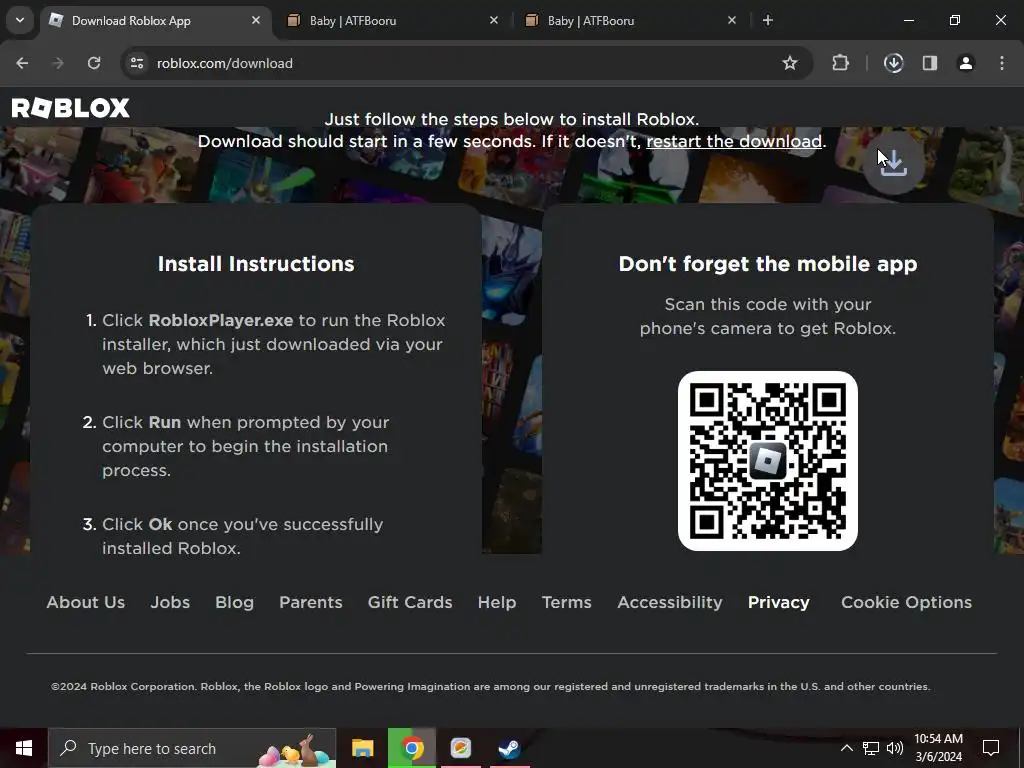Click the Don't forget the mobile app heading
Screen dimensions: 1024x768
click(768, 264)
